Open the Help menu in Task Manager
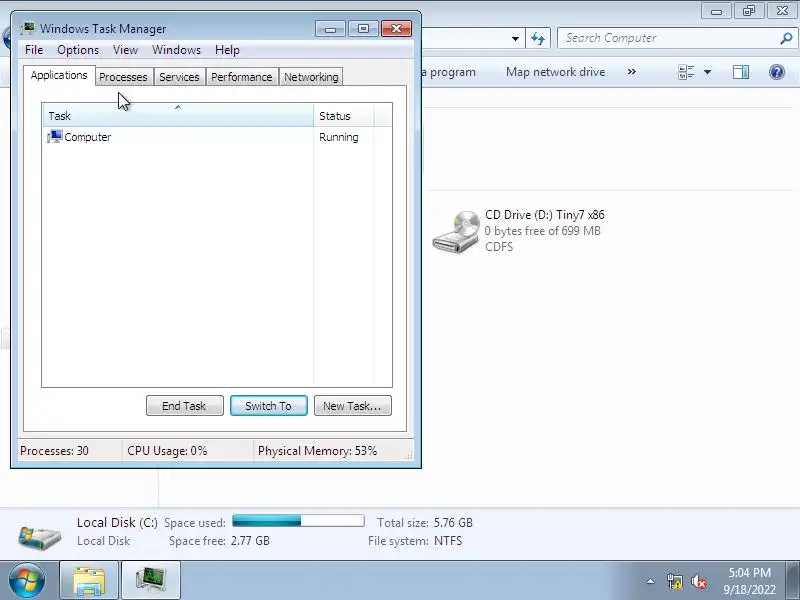The height and width of the screenshot is (600, 800). (227, 50)
